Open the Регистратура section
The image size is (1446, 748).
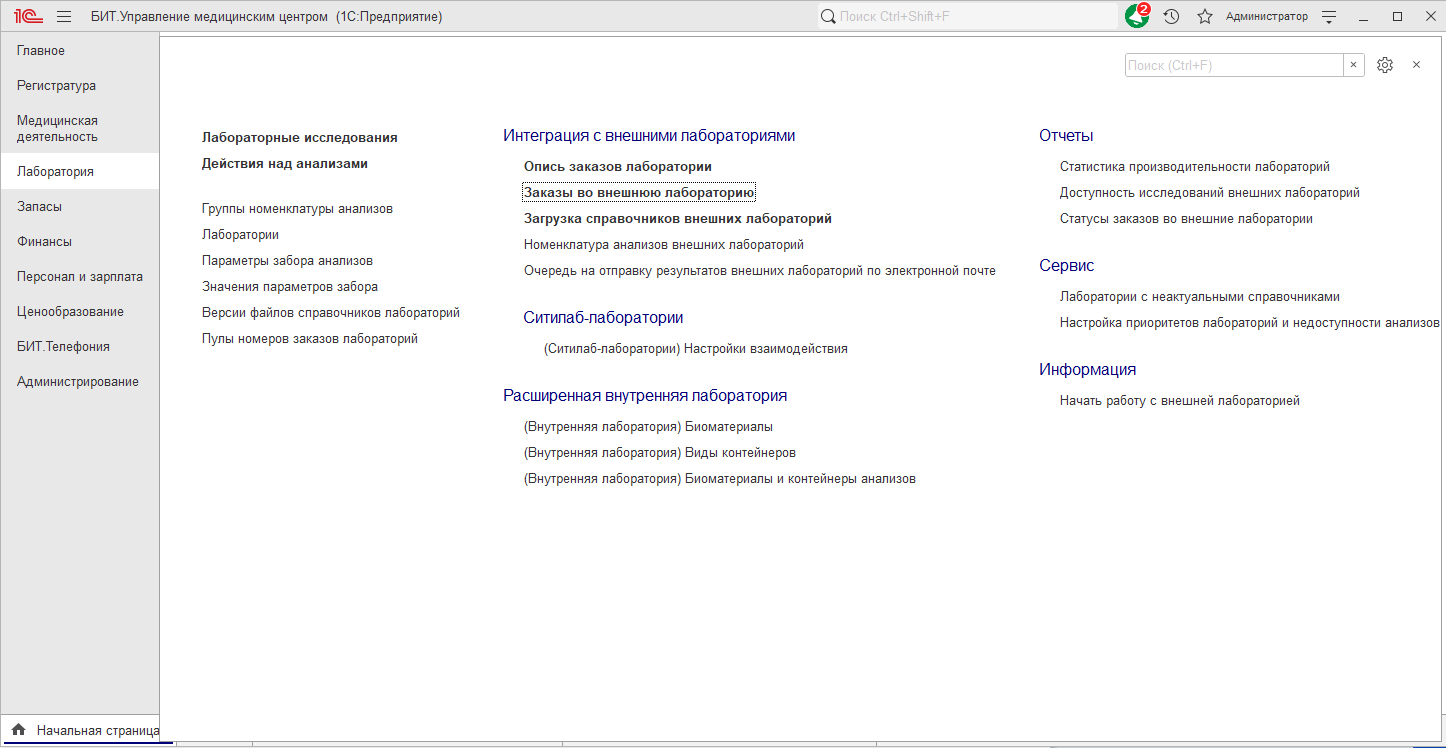click(56, 86)
